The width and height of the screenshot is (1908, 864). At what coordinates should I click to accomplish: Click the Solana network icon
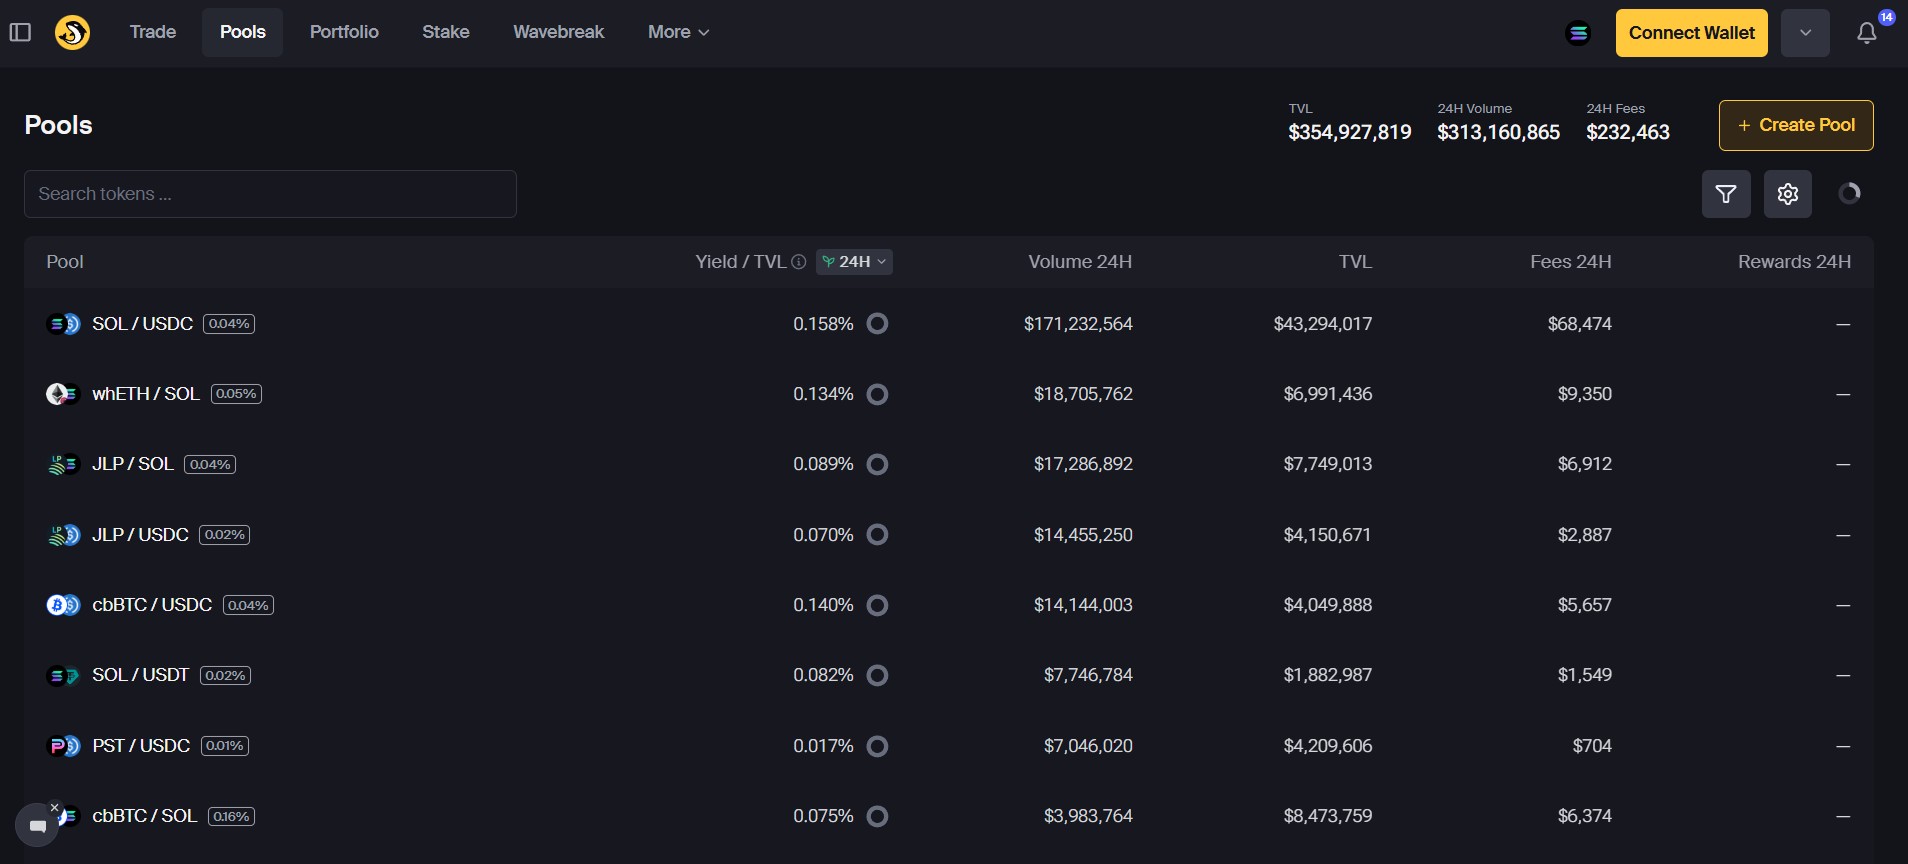(x=1578, y=33)
